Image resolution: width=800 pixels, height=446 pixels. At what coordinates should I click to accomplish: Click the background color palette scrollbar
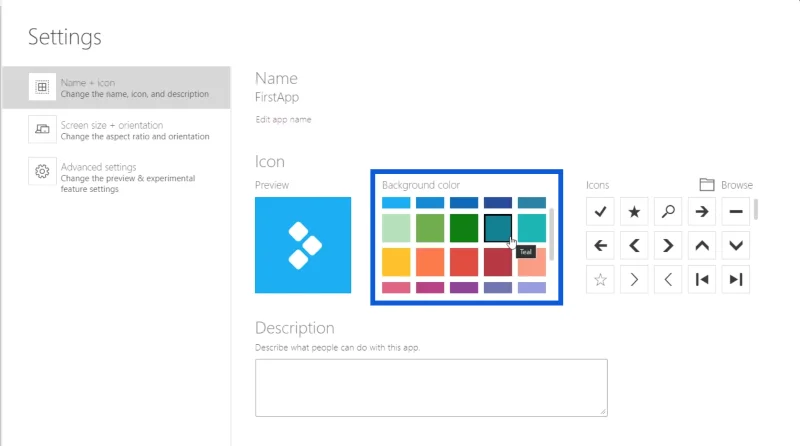coord(552,234)
